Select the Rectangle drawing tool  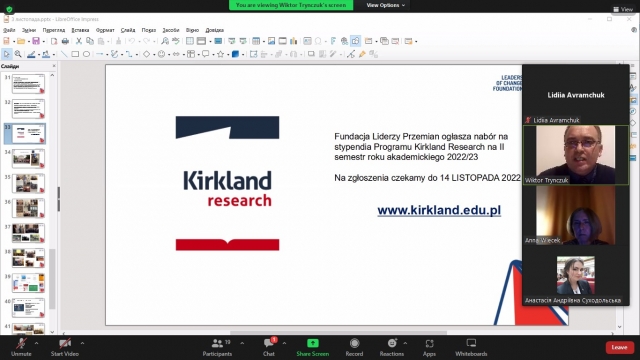75,54
